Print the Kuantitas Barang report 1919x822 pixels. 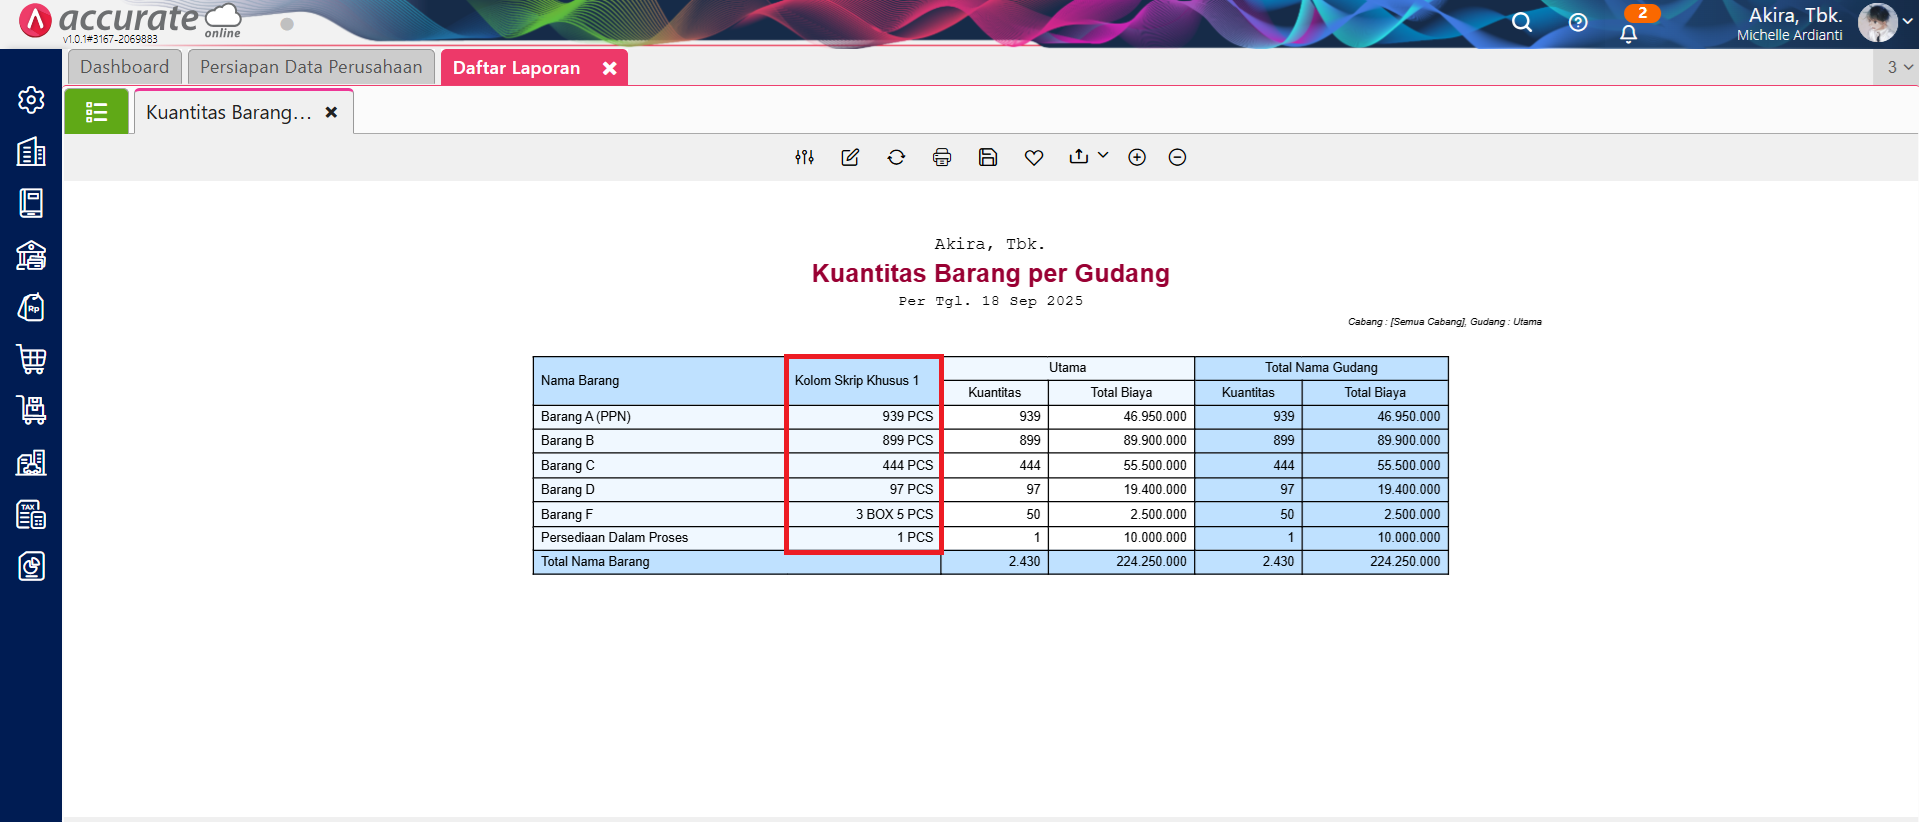tap(942, 157)
